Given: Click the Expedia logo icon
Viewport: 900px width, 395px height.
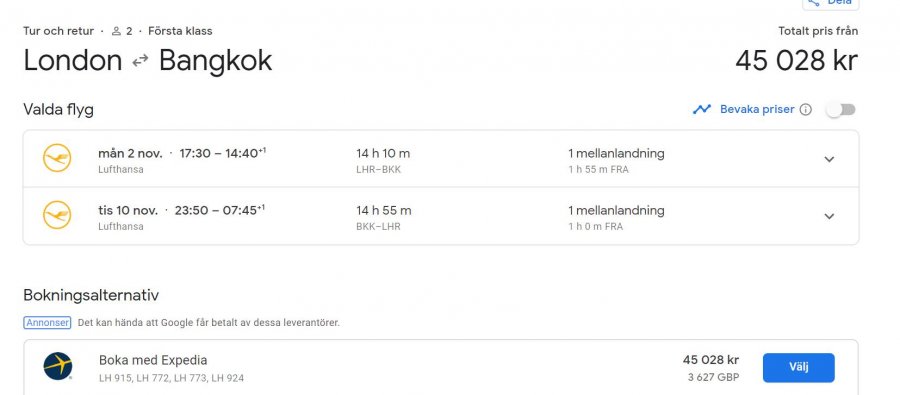Looking at the screenshot, I should [58, 366].
